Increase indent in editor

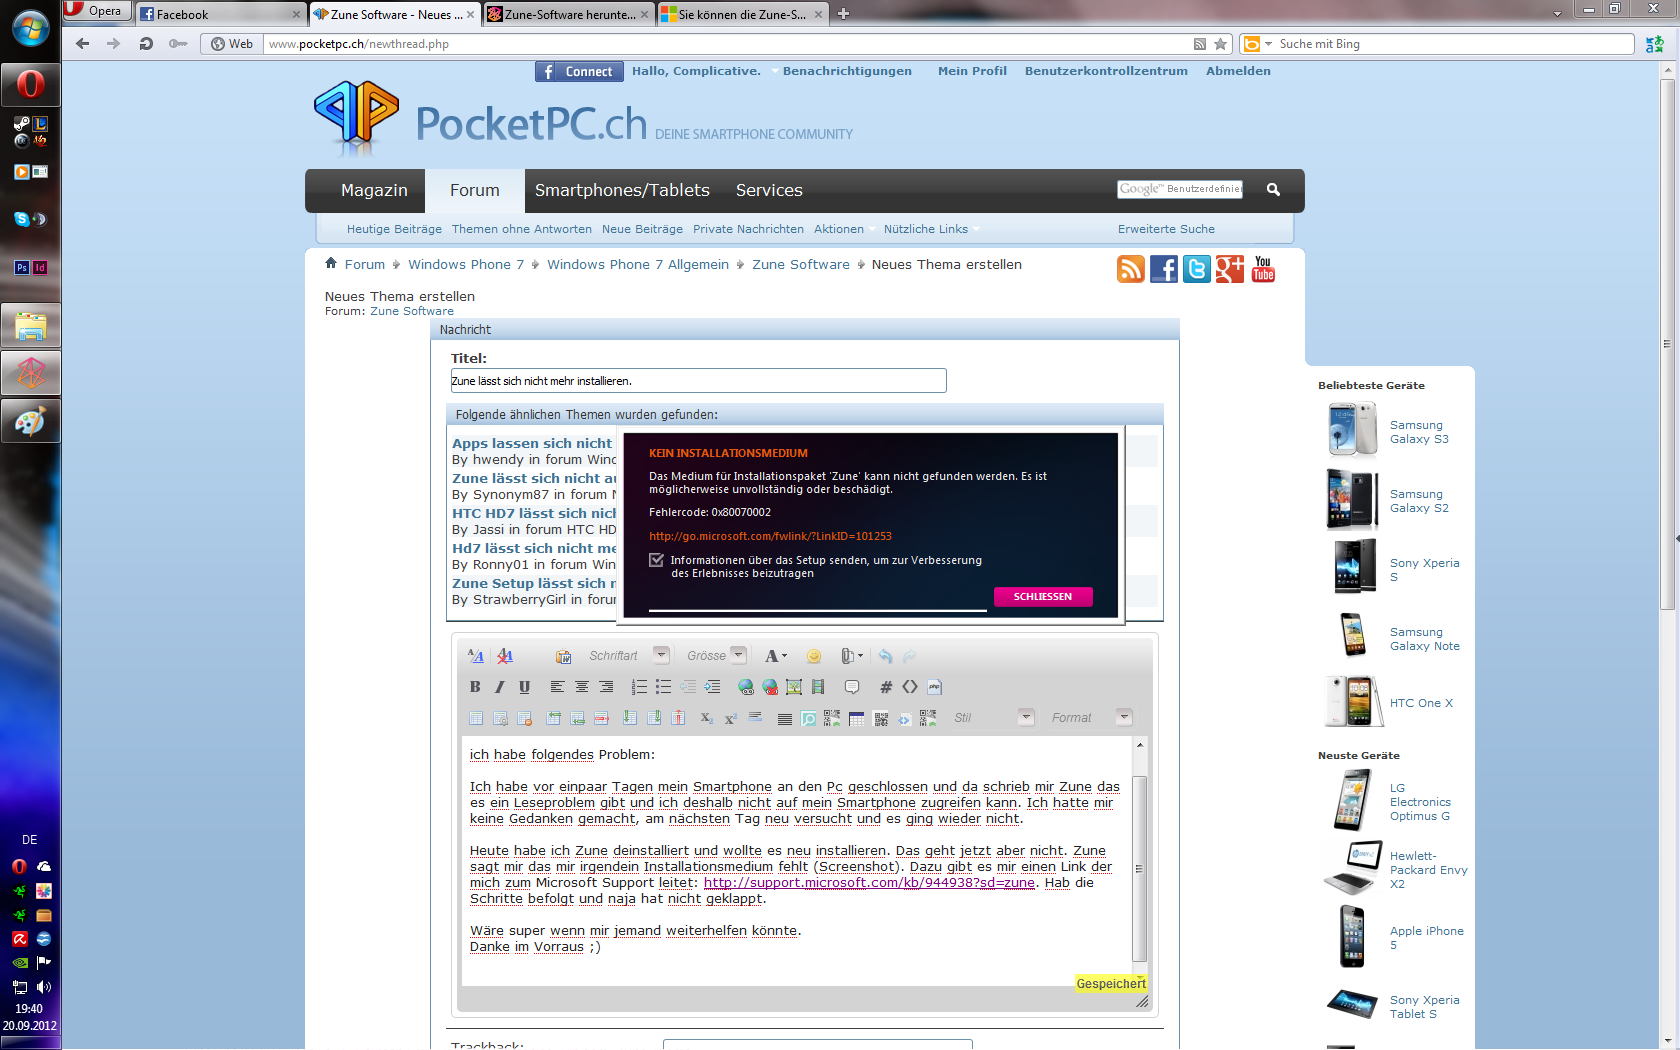click(712, 687)
